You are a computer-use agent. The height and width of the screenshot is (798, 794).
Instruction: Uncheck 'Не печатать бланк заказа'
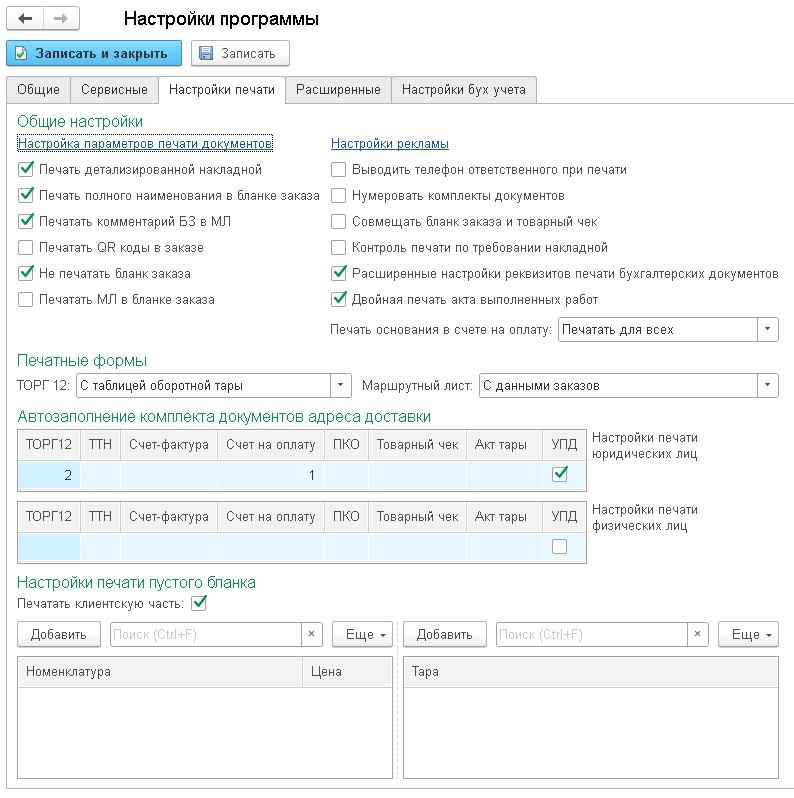[25, 274]
